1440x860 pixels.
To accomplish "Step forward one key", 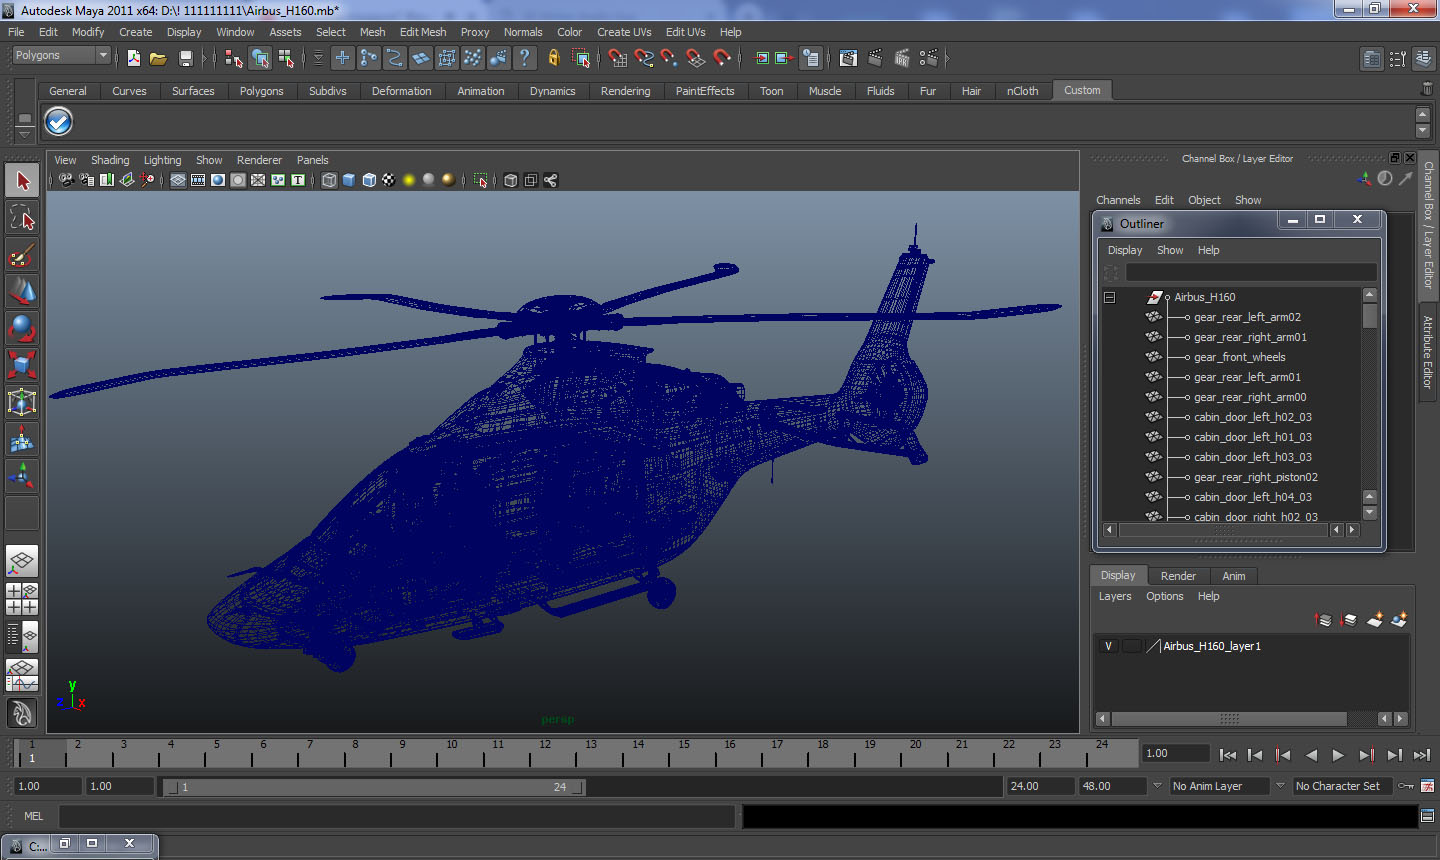I will click(1366, 755).
